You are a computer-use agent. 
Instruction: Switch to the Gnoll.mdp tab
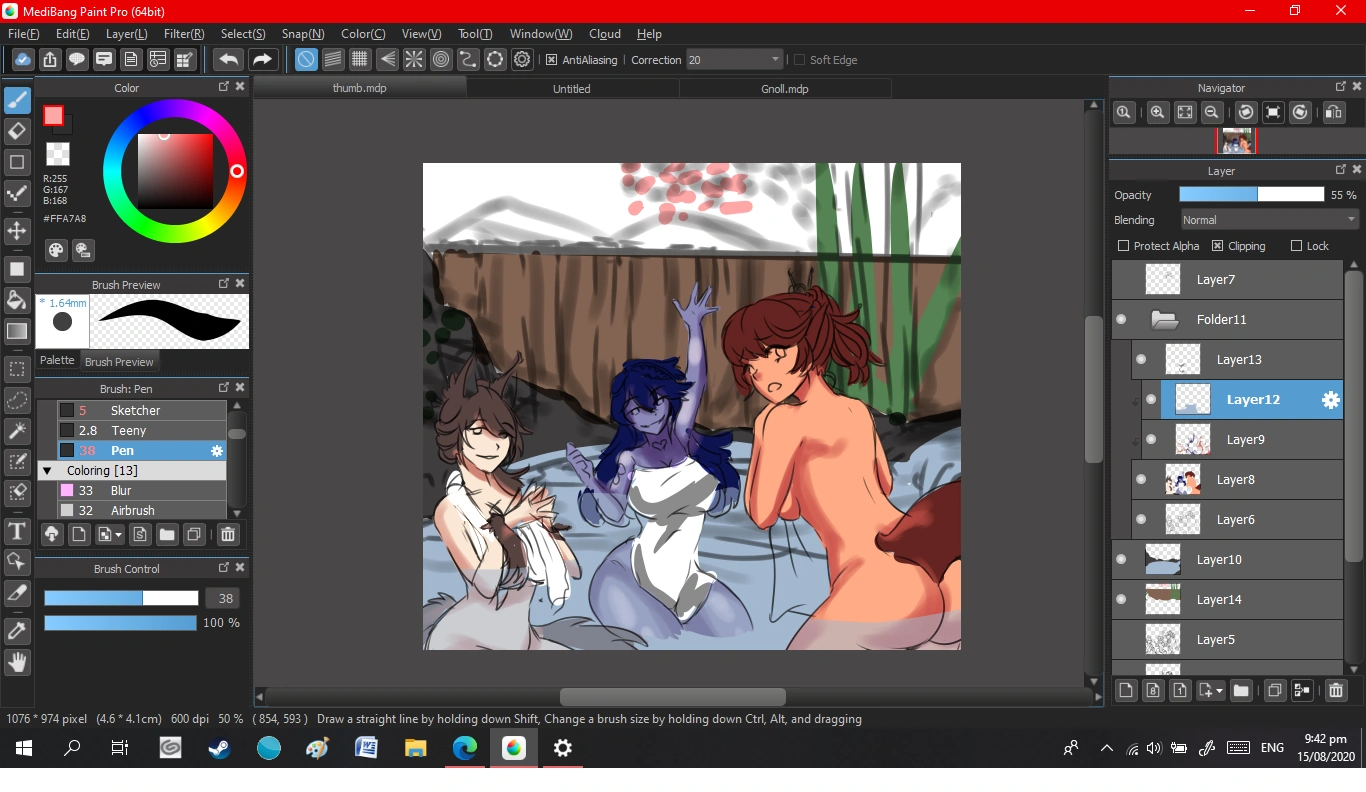pos(785,89)
